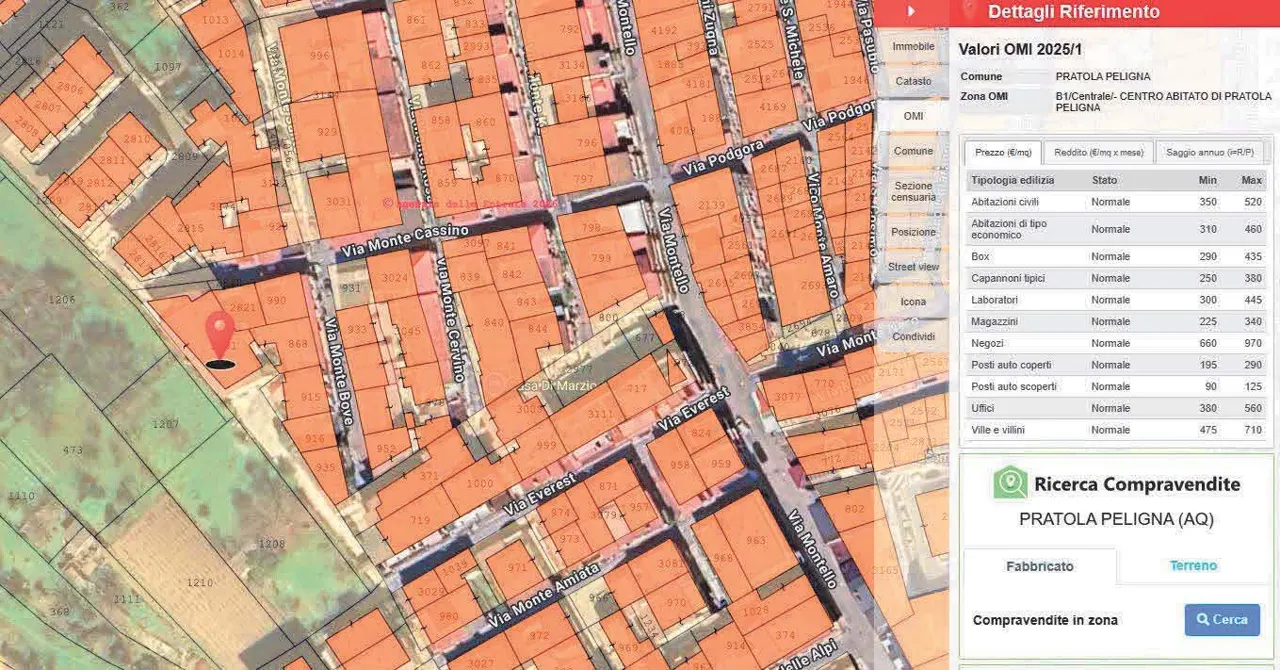The height and width of the screenshot is (670, 1280).
Task: Open the Sezione censuaria tab
Action: 913,191
